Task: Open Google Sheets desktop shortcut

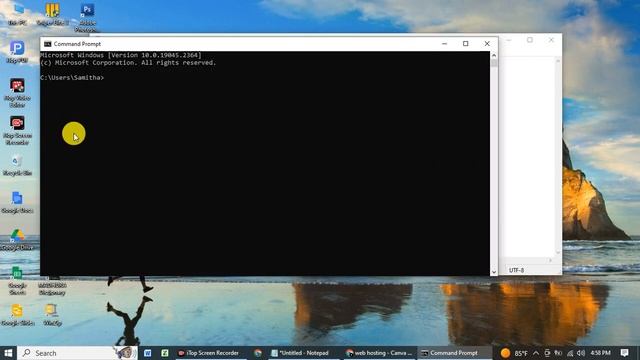Action: [17, 280]
